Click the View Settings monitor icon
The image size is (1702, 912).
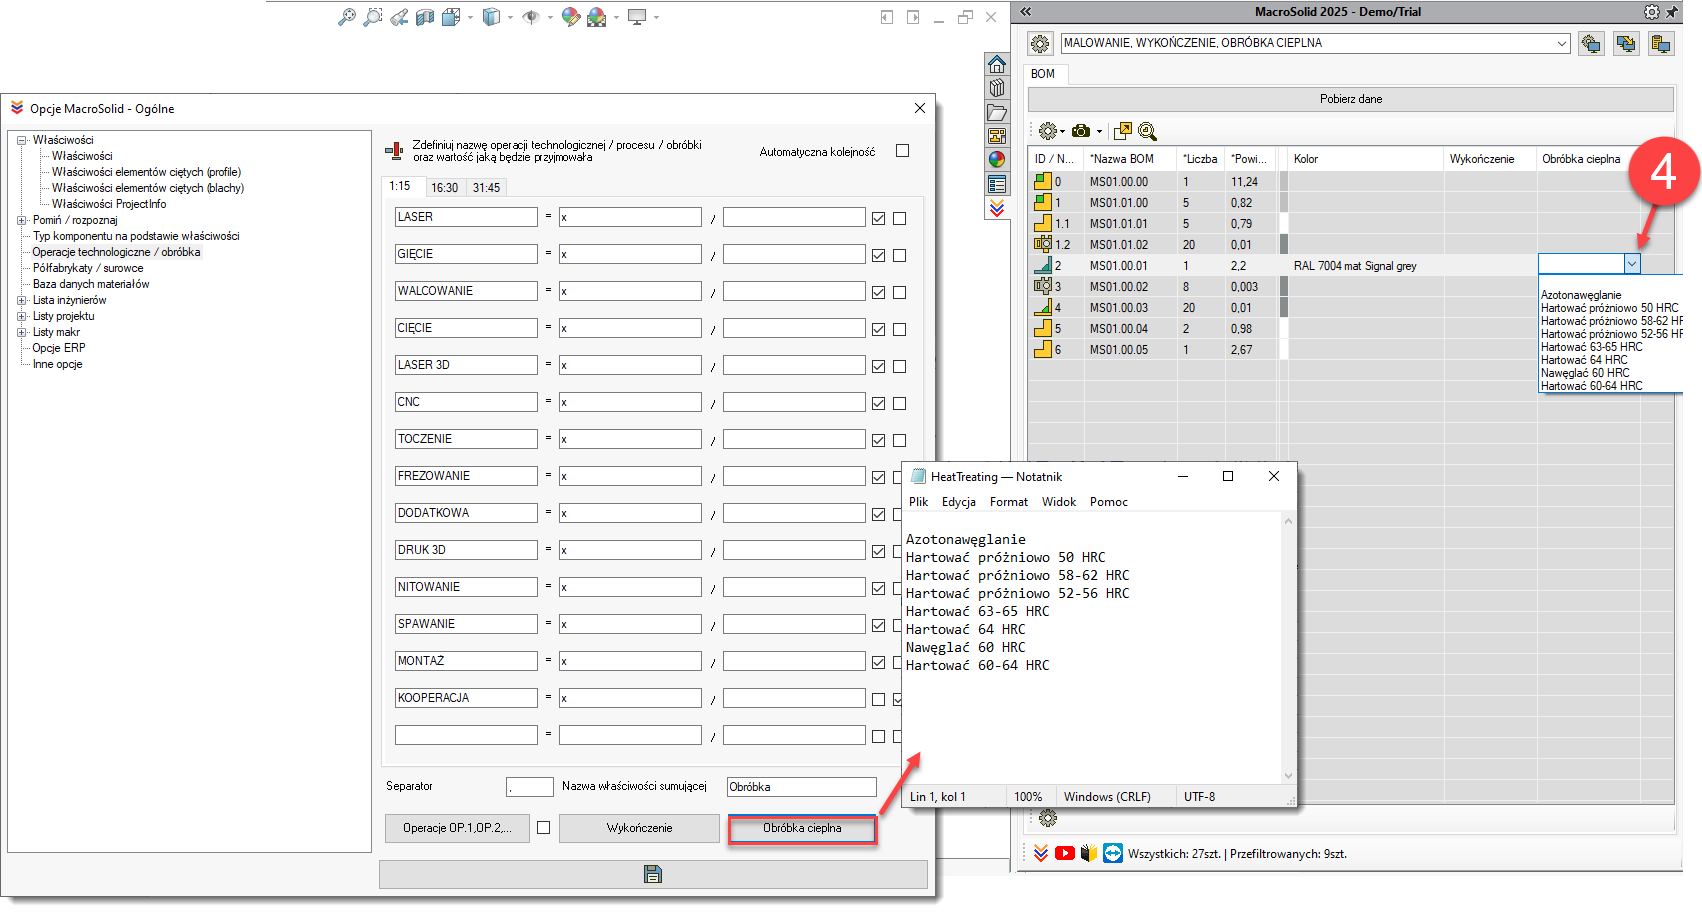[637, 17]
